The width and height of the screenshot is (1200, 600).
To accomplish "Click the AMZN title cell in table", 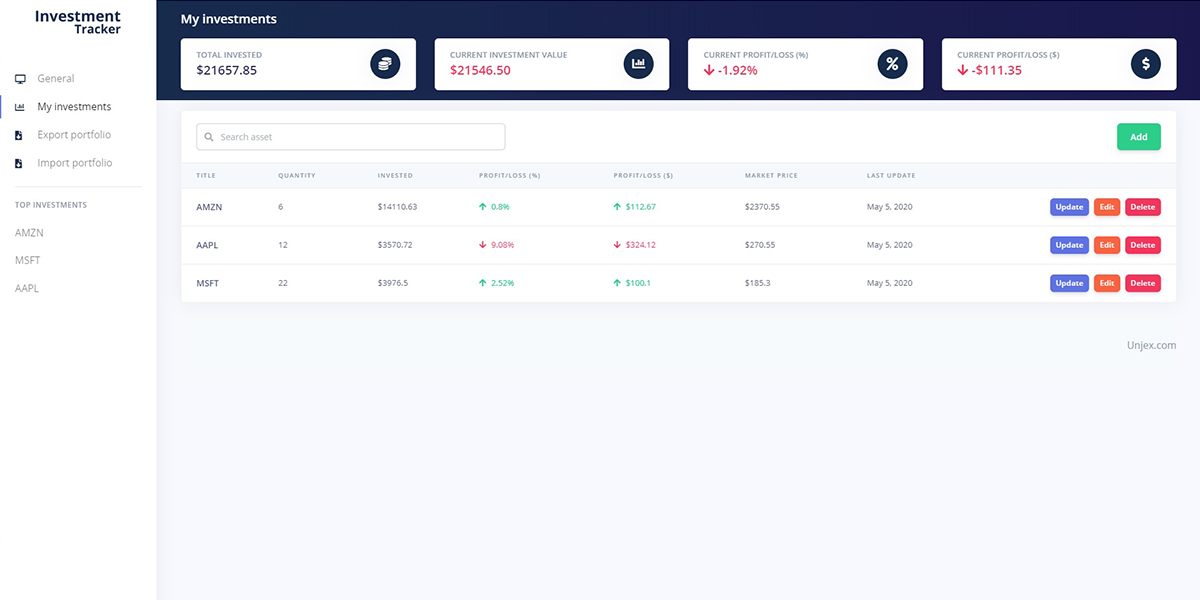I will coord(207,207).
